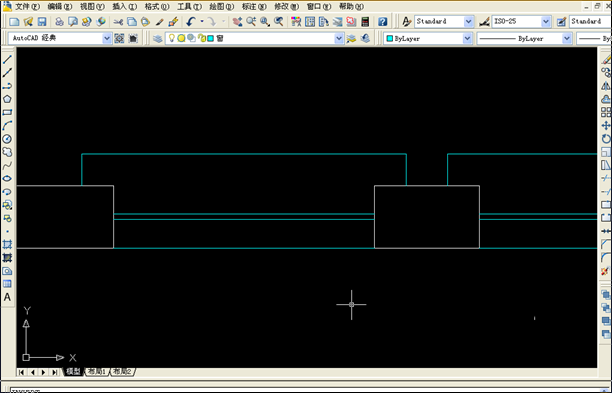Select the Move modify tool
Image resolution: width=612 pixels, height=393 pixels.
point(606,126)
